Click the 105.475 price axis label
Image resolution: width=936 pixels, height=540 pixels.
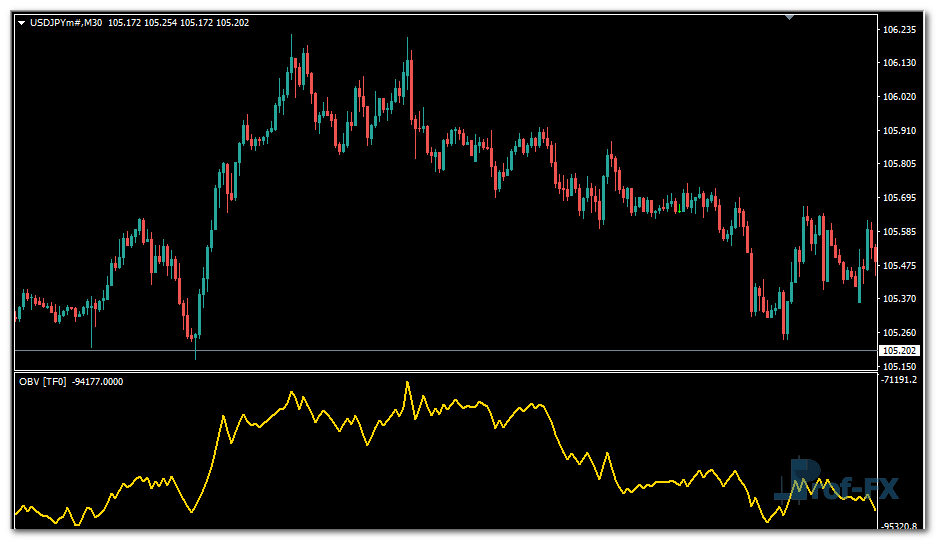tap(900, 266)
